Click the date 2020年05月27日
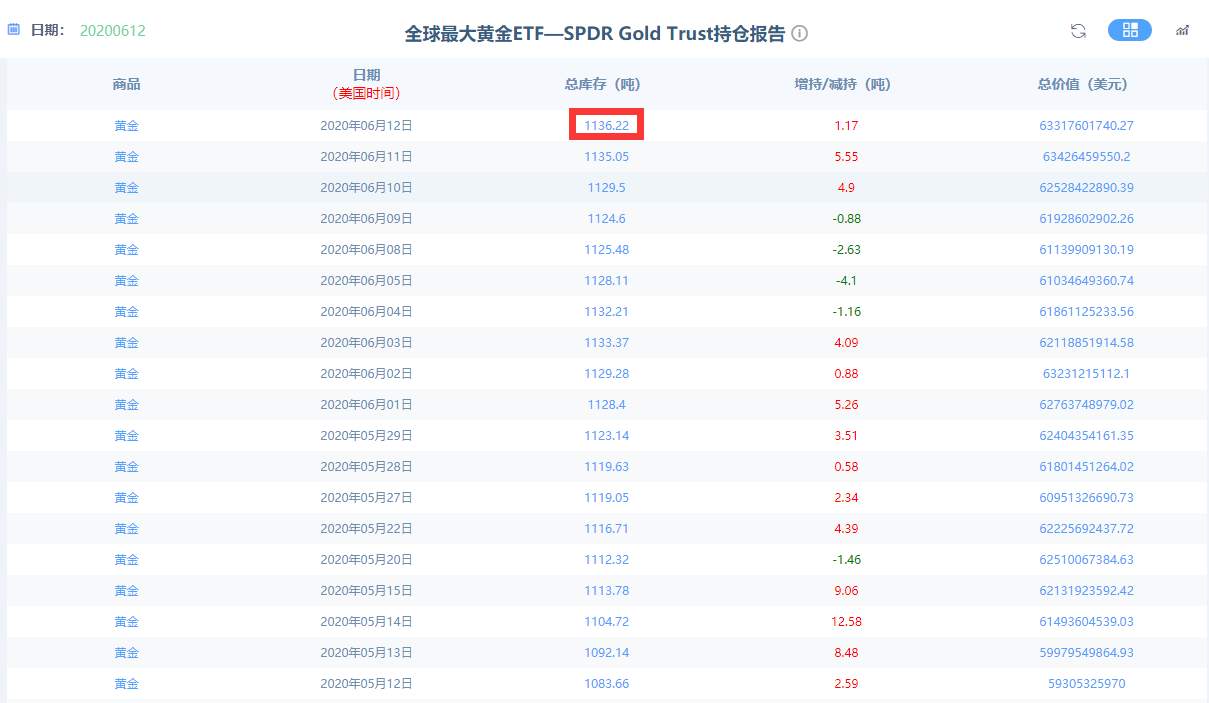Viewport: 1209px width, 703px height. tap(367, 498)
